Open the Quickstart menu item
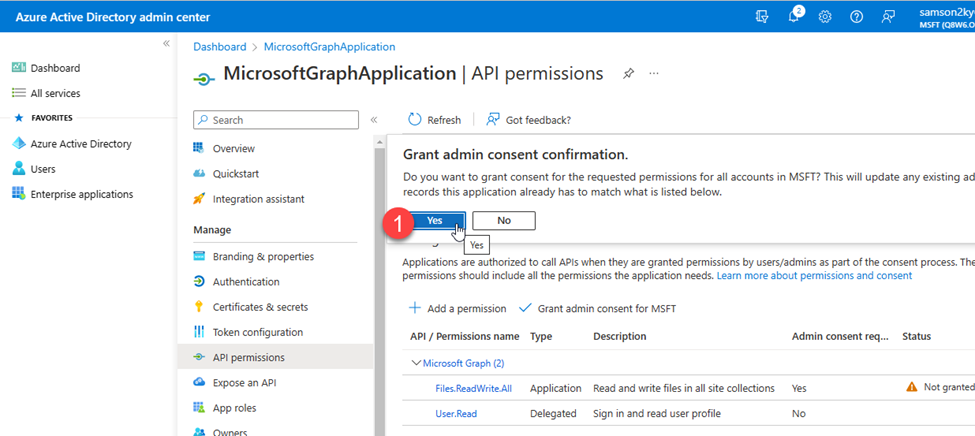This screenshot has width=975, height=436. coord(236,174)
